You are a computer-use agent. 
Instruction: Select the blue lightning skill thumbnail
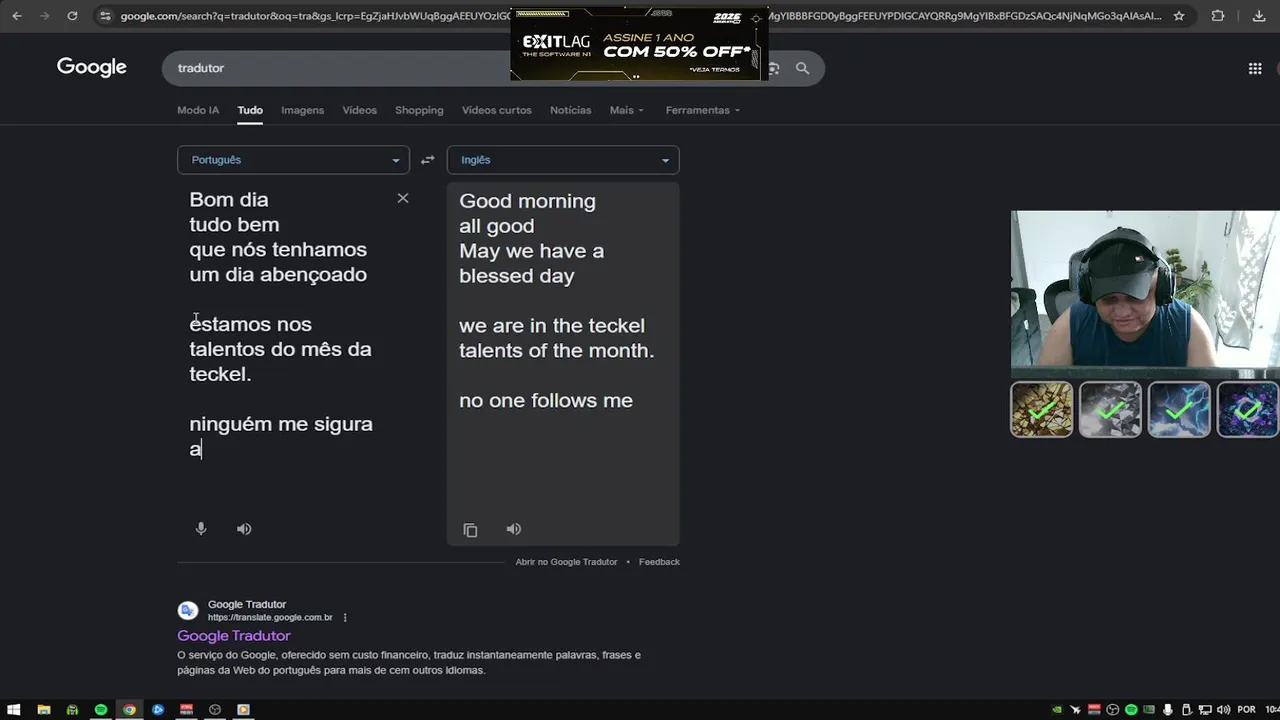tap(1179, 410)
